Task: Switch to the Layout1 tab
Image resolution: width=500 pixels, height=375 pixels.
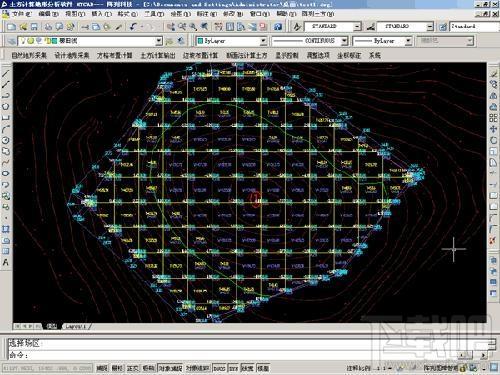Action: coord(76,327)
